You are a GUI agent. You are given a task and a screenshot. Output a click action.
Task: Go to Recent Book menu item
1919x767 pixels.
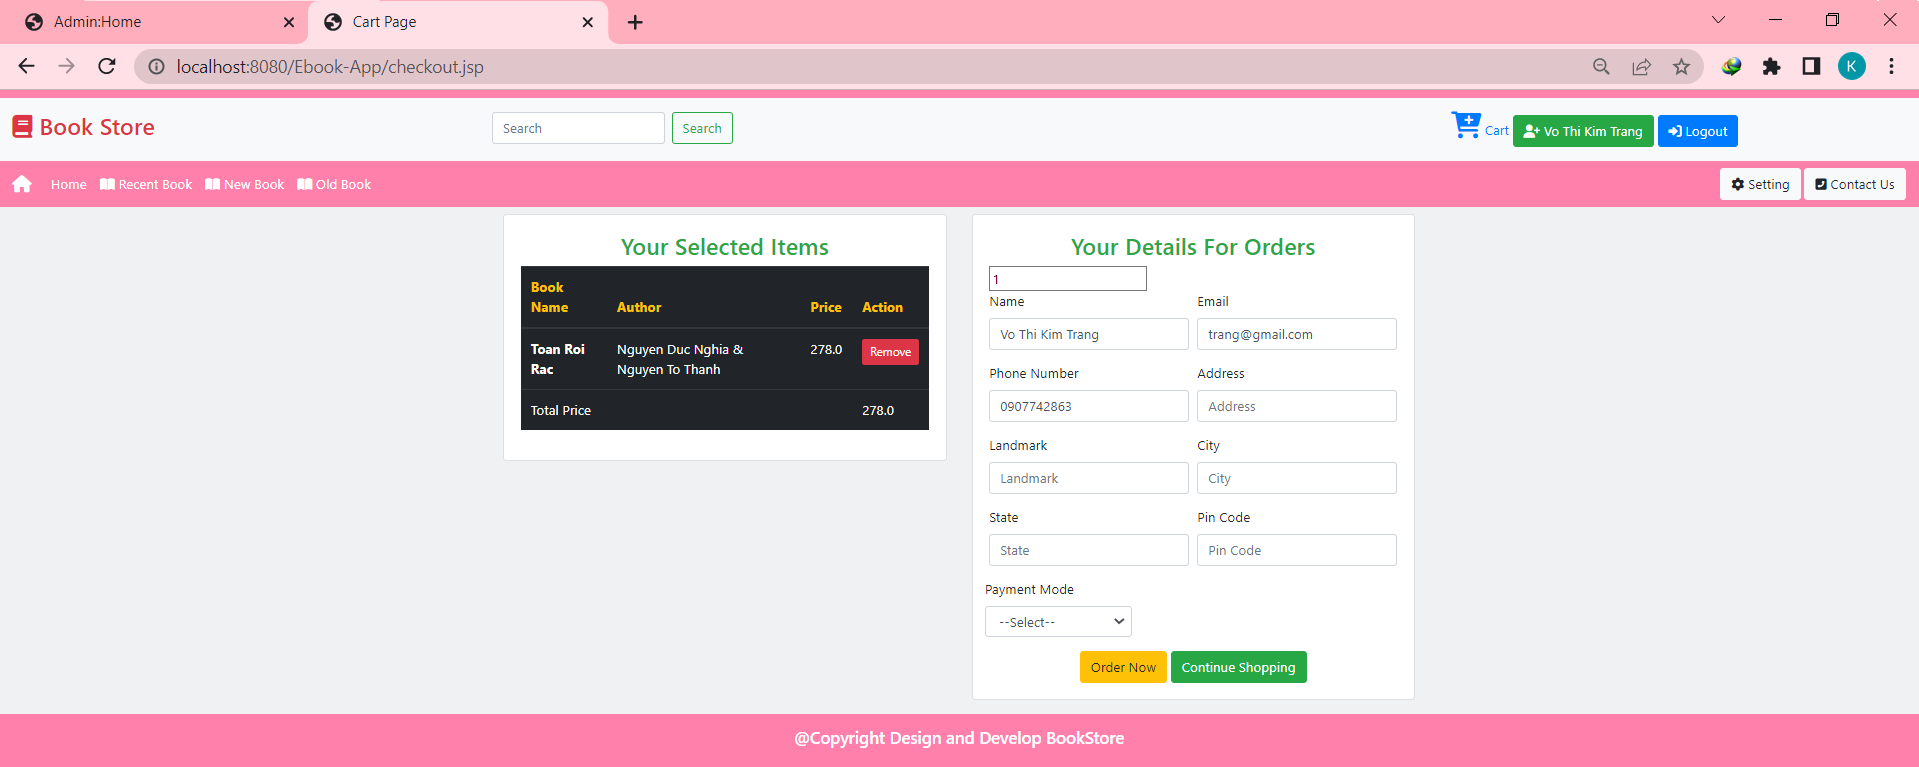[x=146, y=184]
